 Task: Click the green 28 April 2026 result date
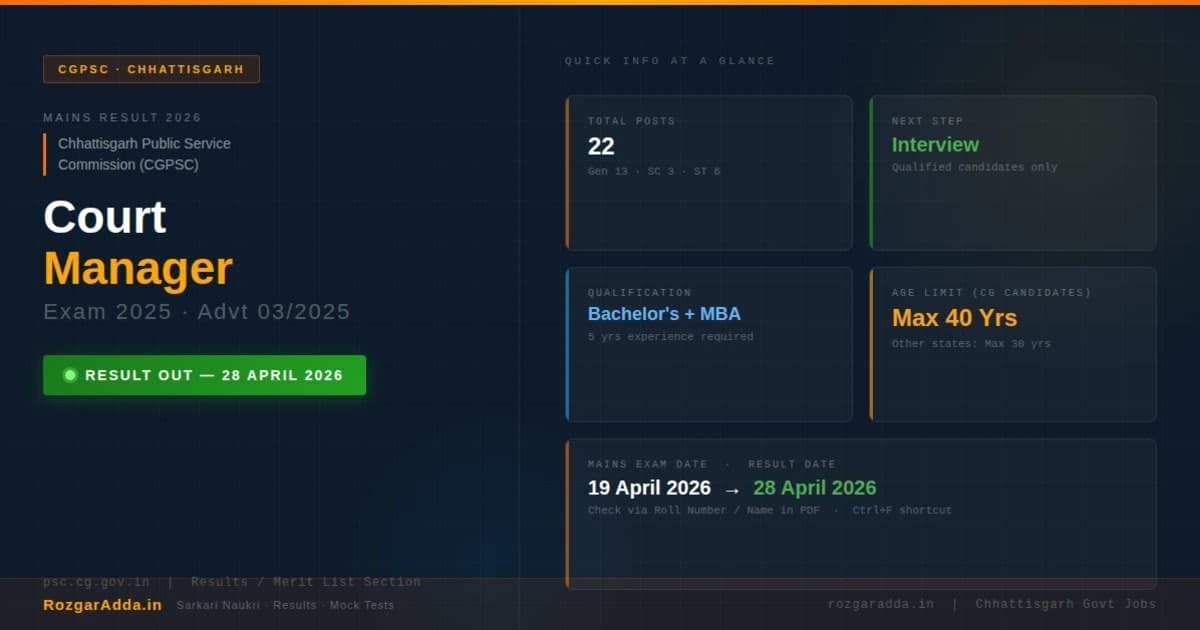point(814,488)
